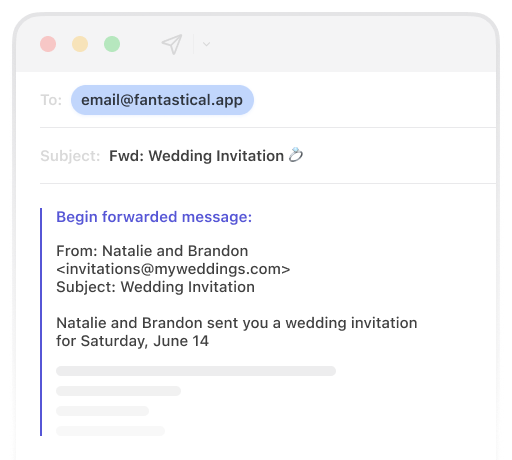Click the forwarded Subject: Wedding Invitation line

coord(155,287)
